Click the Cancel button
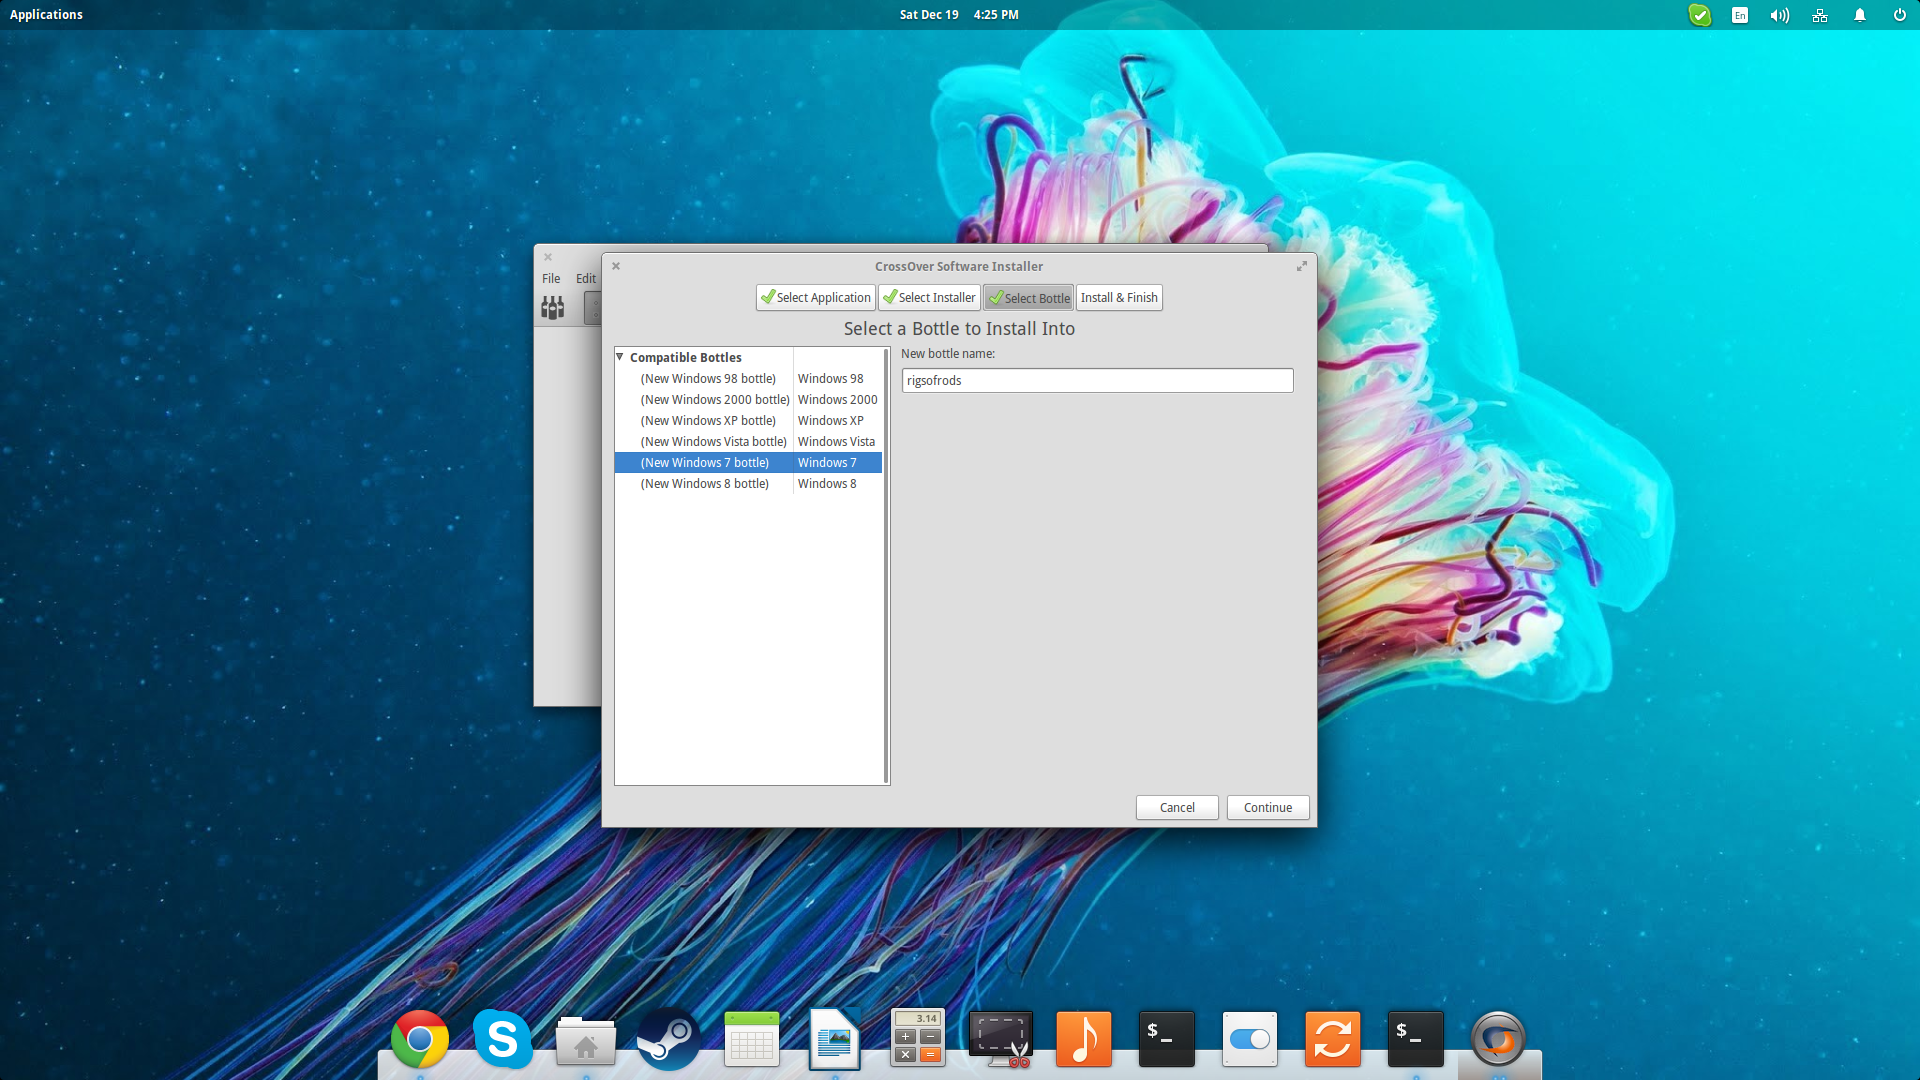 tap(1177, 808)
